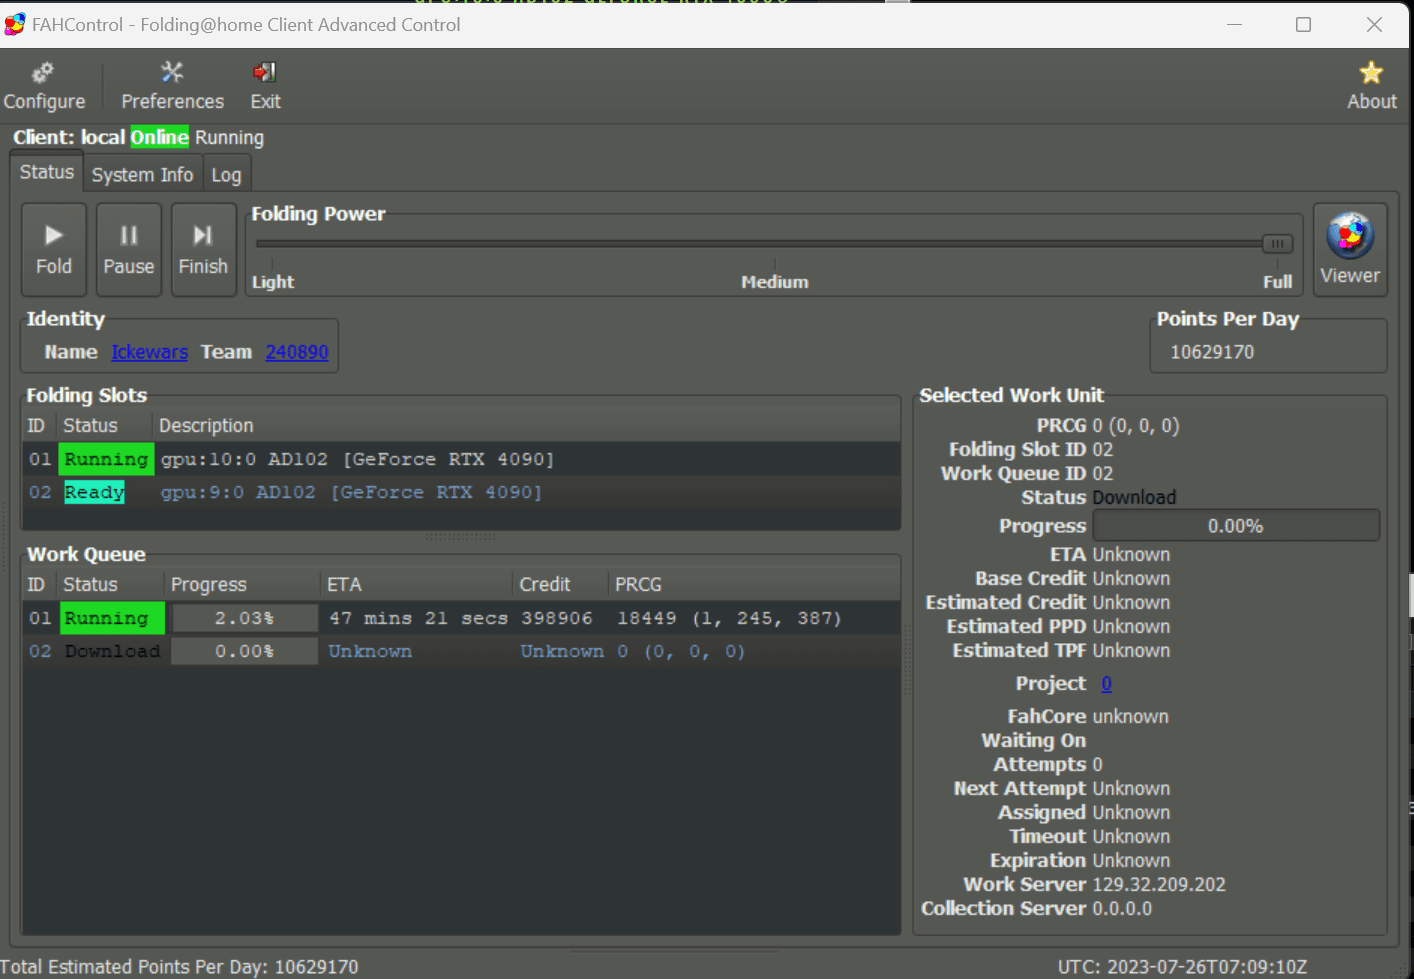Click the 47 mins 21 secs ETA cell
This screenshot has height=979, width=1414.
tap(418, 618)
